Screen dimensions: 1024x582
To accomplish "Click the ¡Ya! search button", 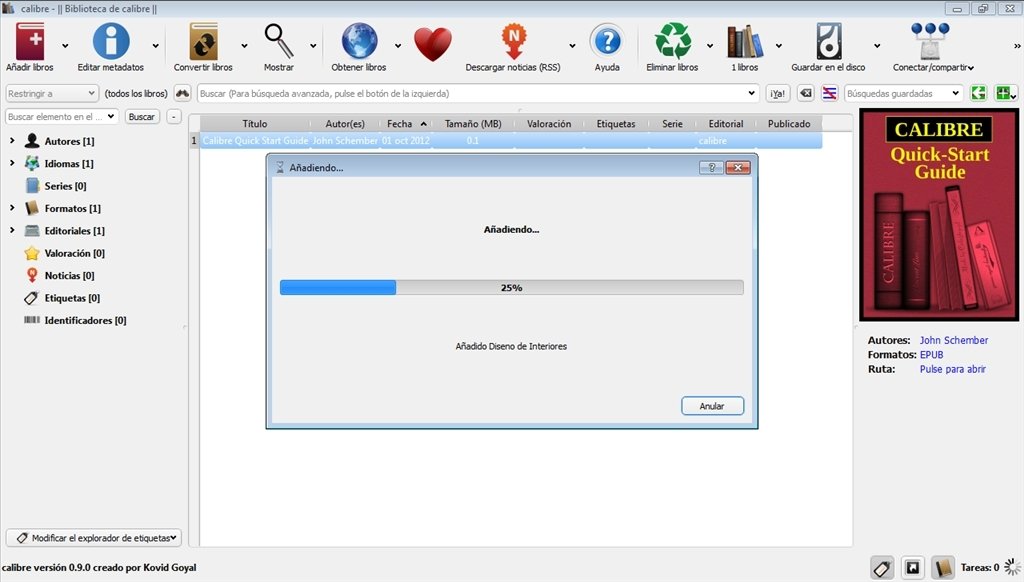I will 778,93.
